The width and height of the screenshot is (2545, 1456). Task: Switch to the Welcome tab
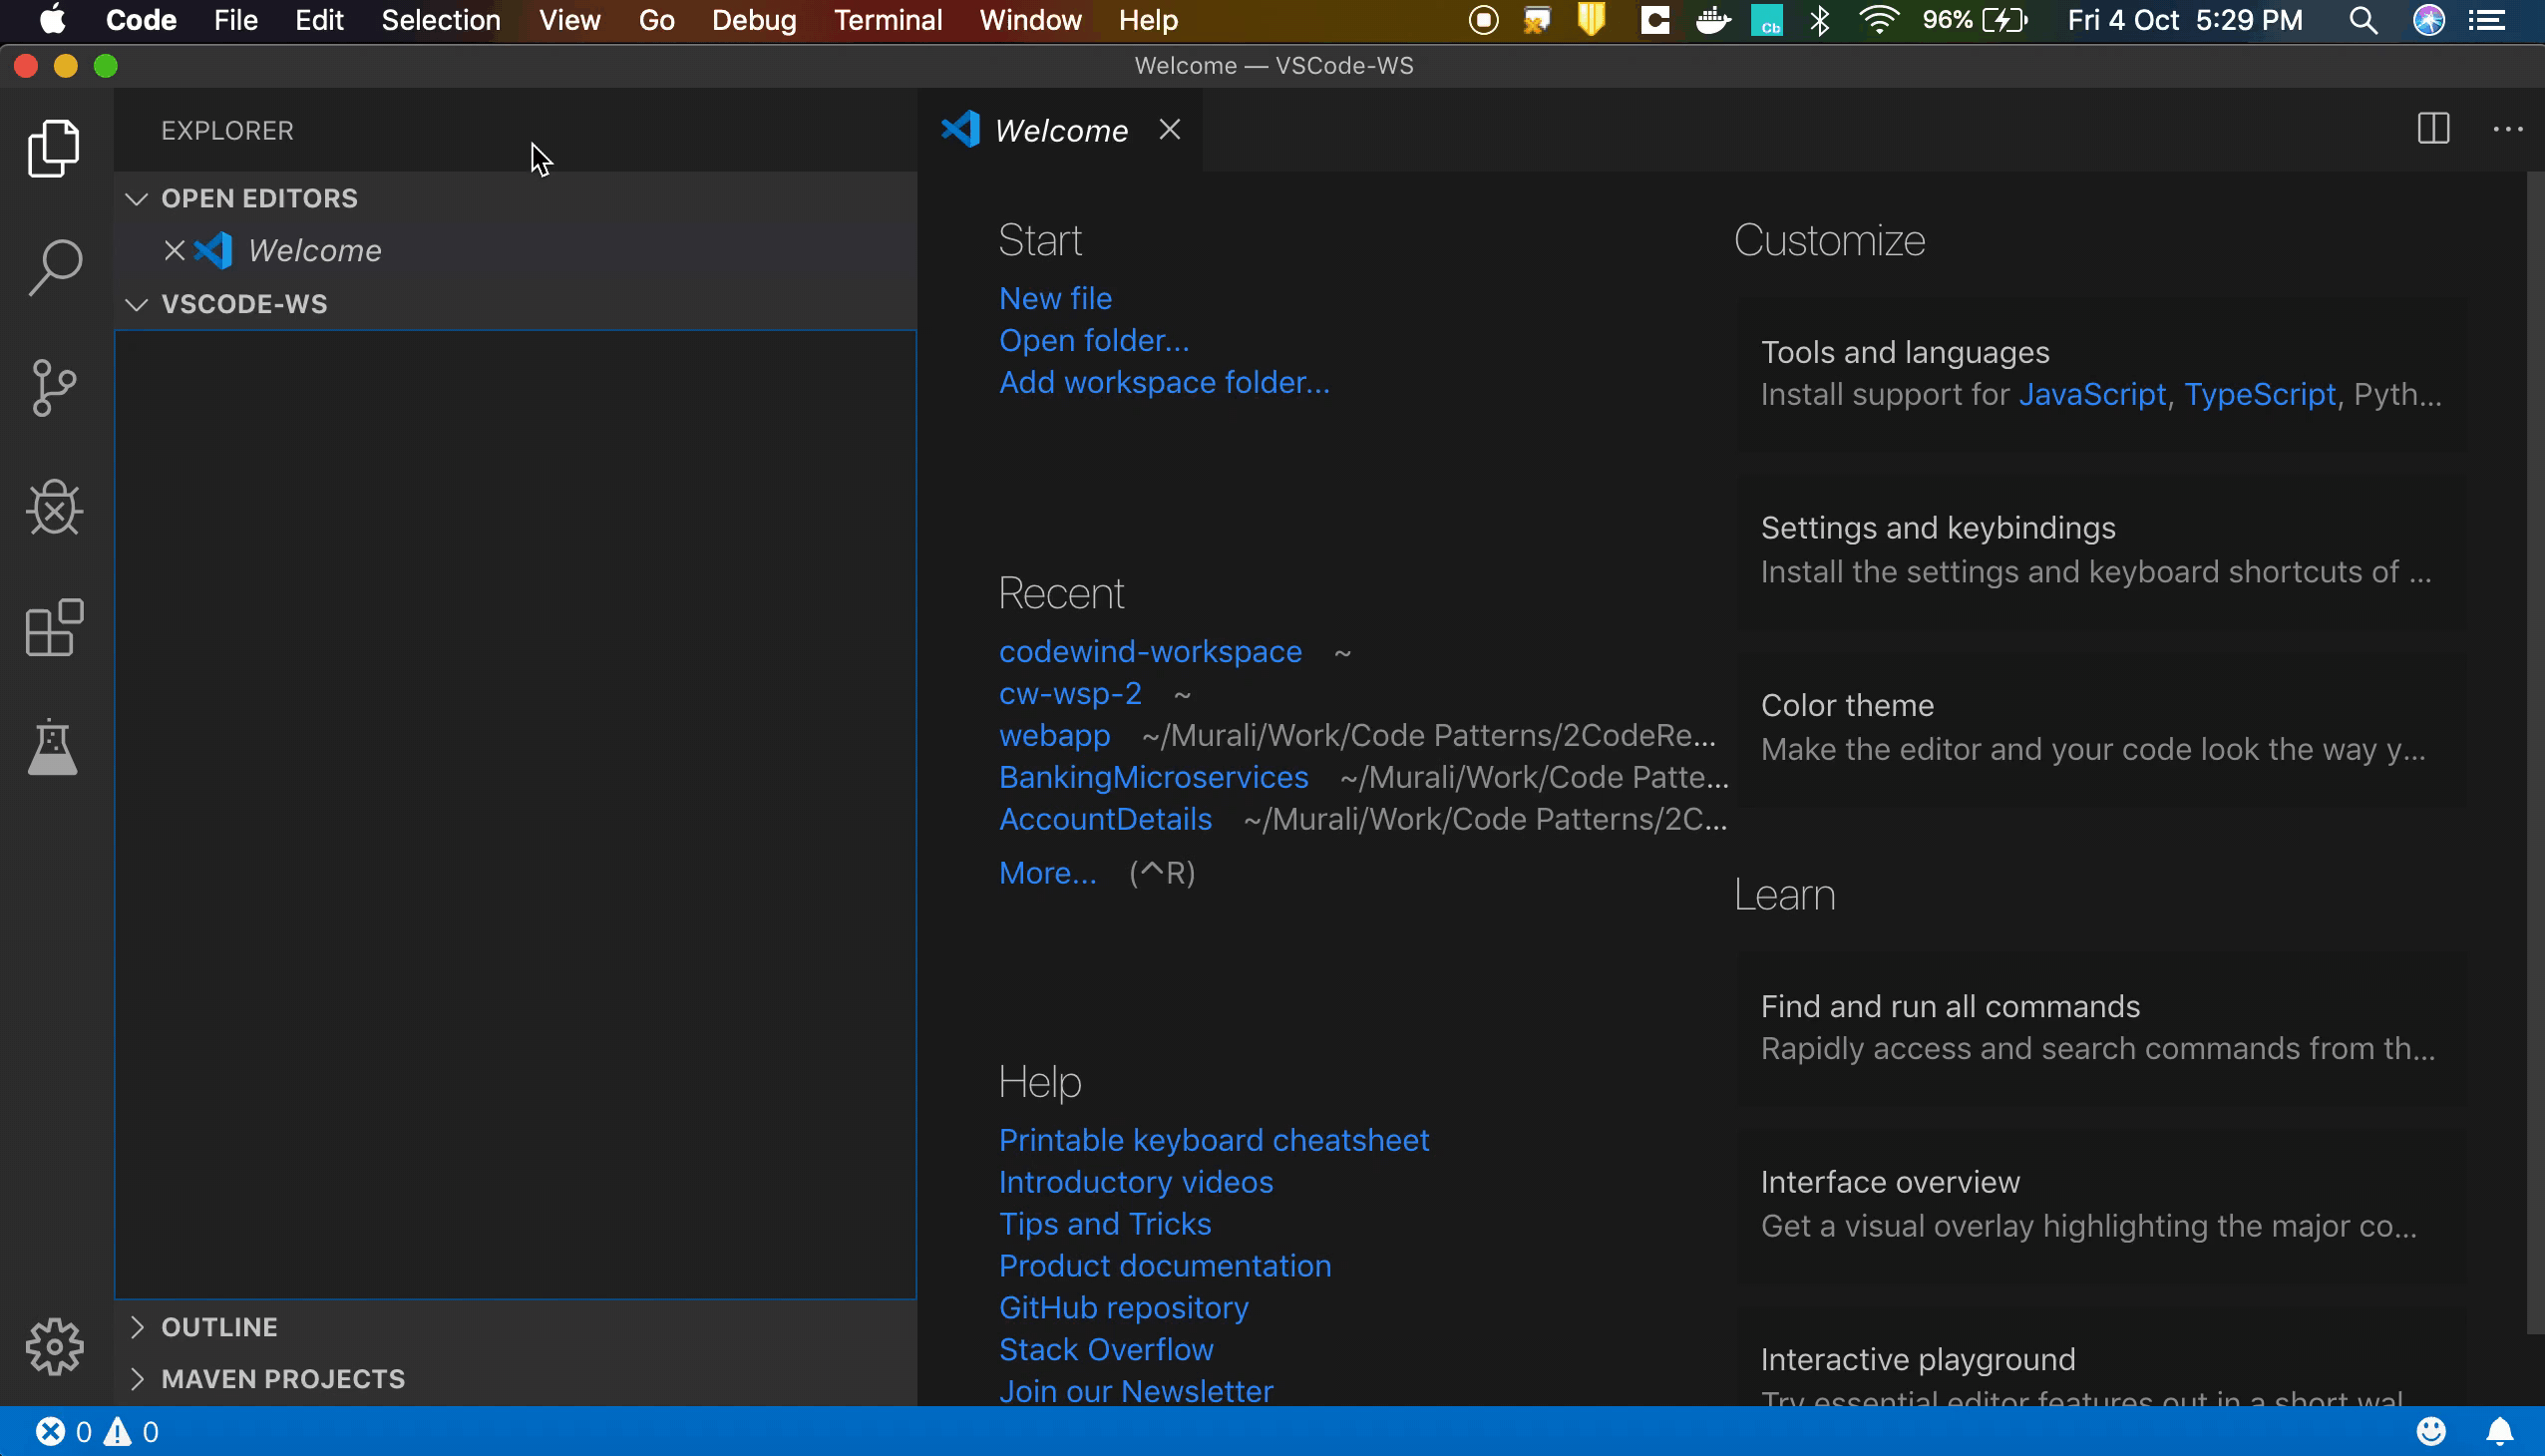point(1061,130)
